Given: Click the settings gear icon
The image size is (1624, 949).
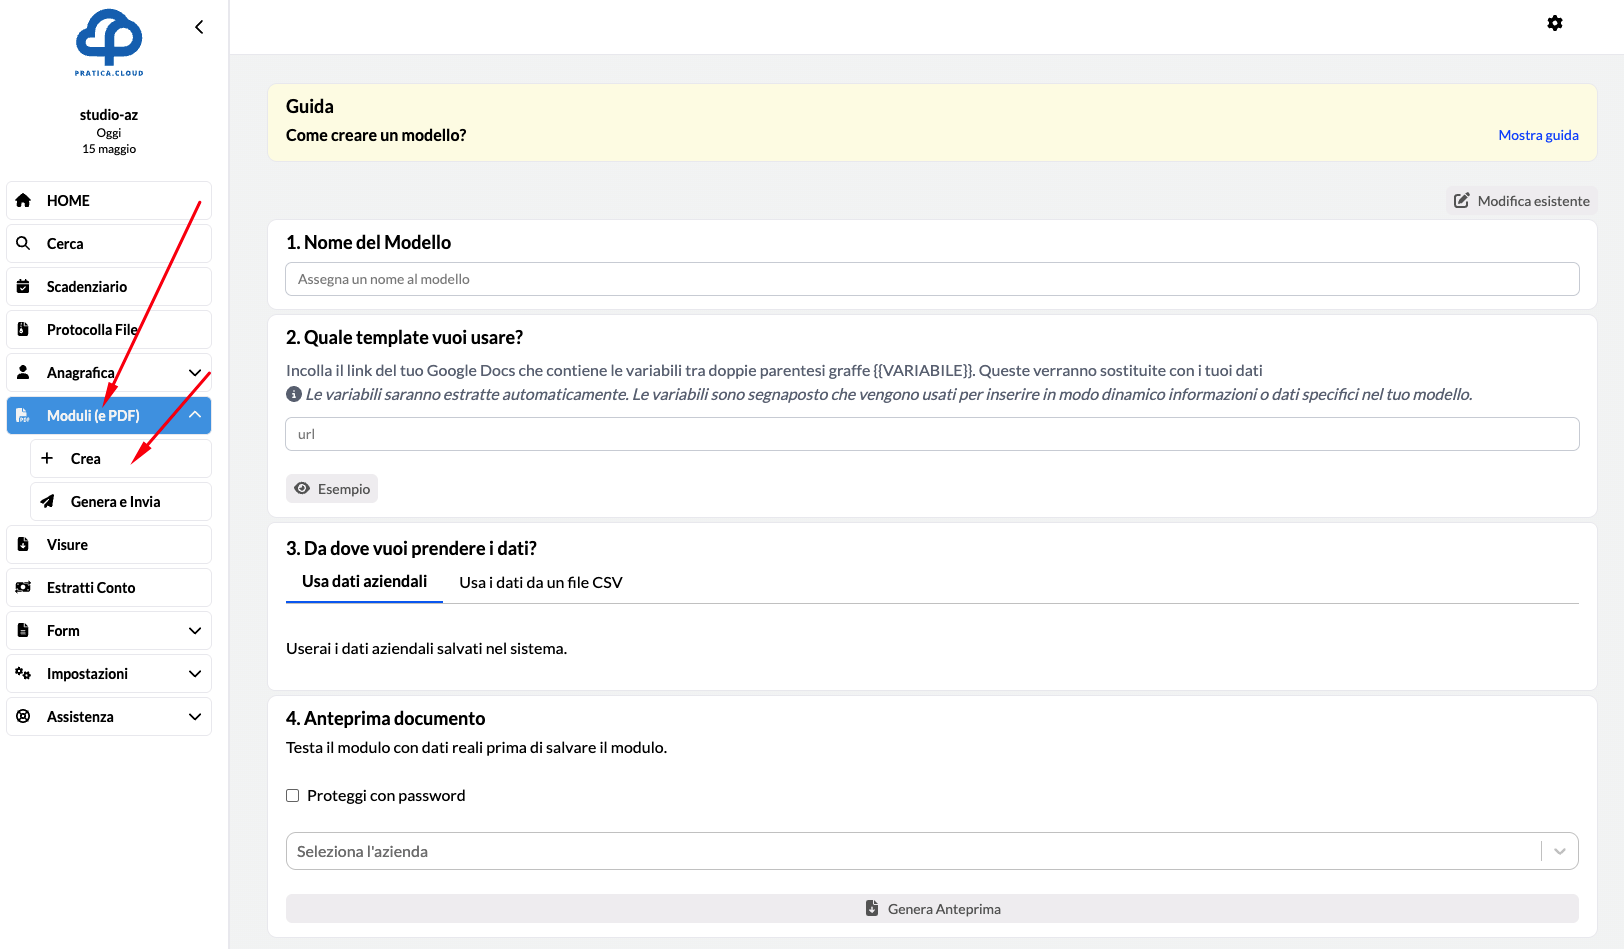Looking at the screenshot, I should [x=1554, y=23].
